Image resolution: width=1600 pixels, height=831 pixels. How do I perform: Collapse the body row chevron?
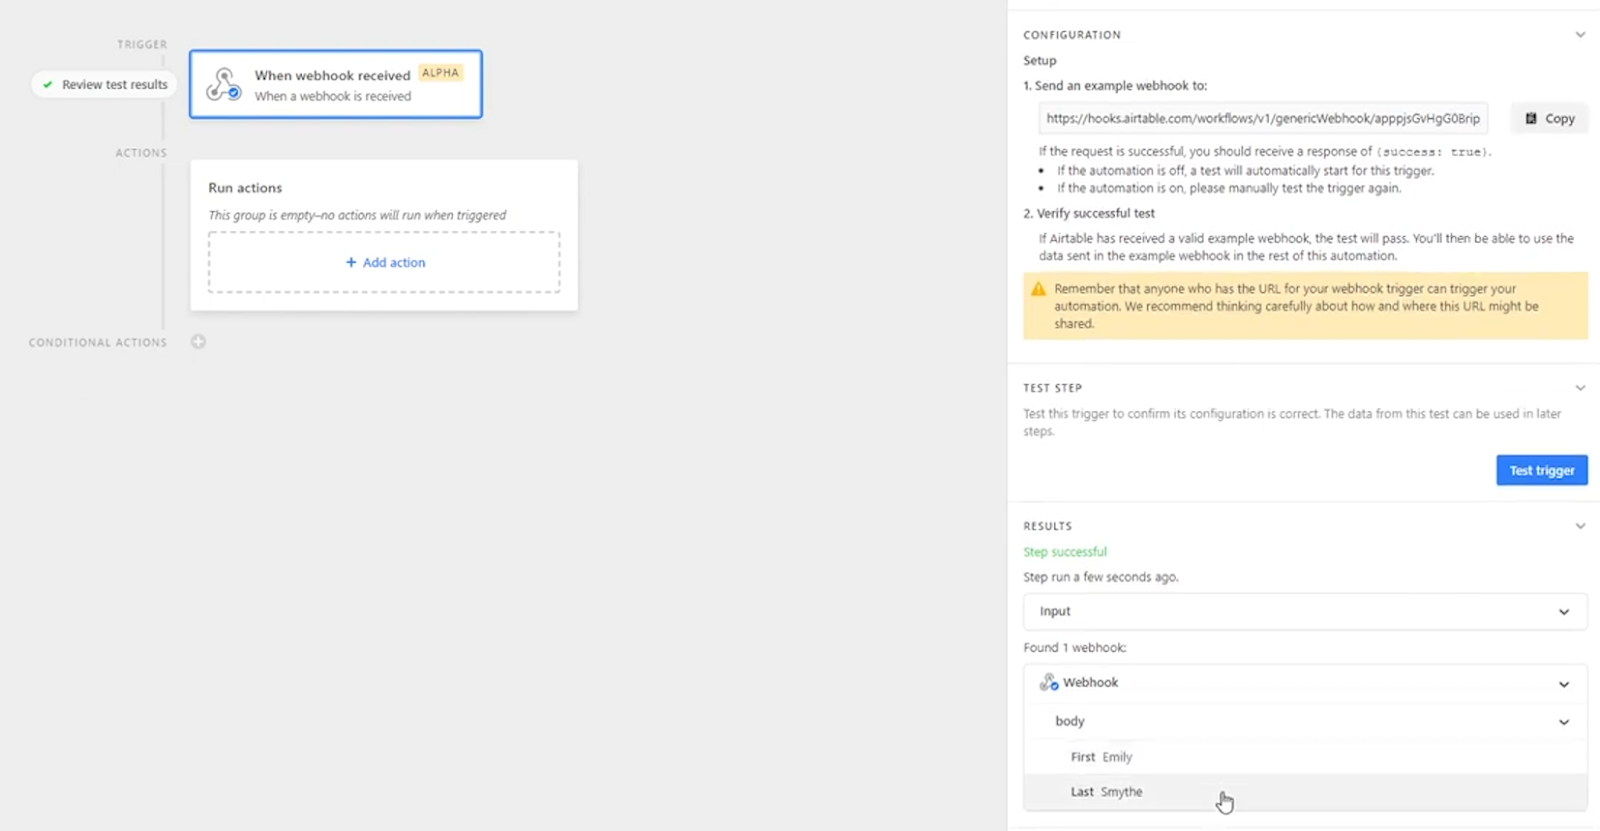[x=1564, y=722]
